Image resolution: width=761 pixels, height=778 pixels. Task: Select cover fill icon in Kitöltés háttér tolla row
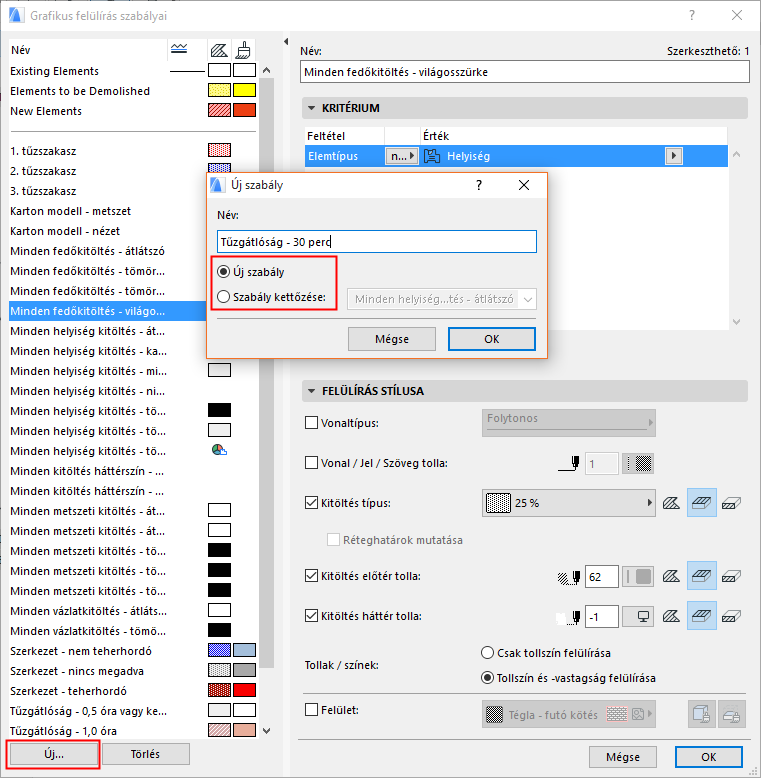701,616
